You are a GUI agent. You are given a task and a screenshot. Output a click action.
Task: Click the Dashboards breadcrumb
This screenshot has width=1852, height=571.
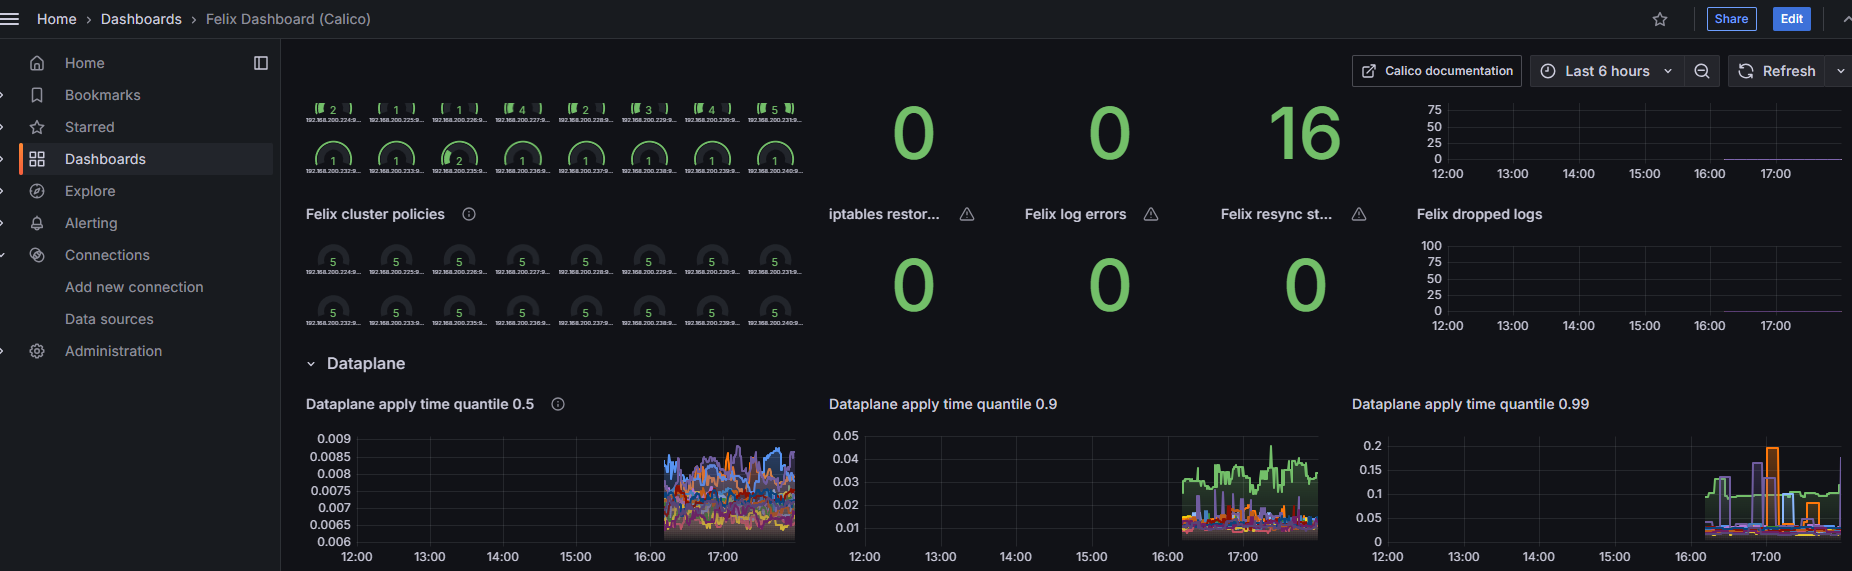click(141, 19)
